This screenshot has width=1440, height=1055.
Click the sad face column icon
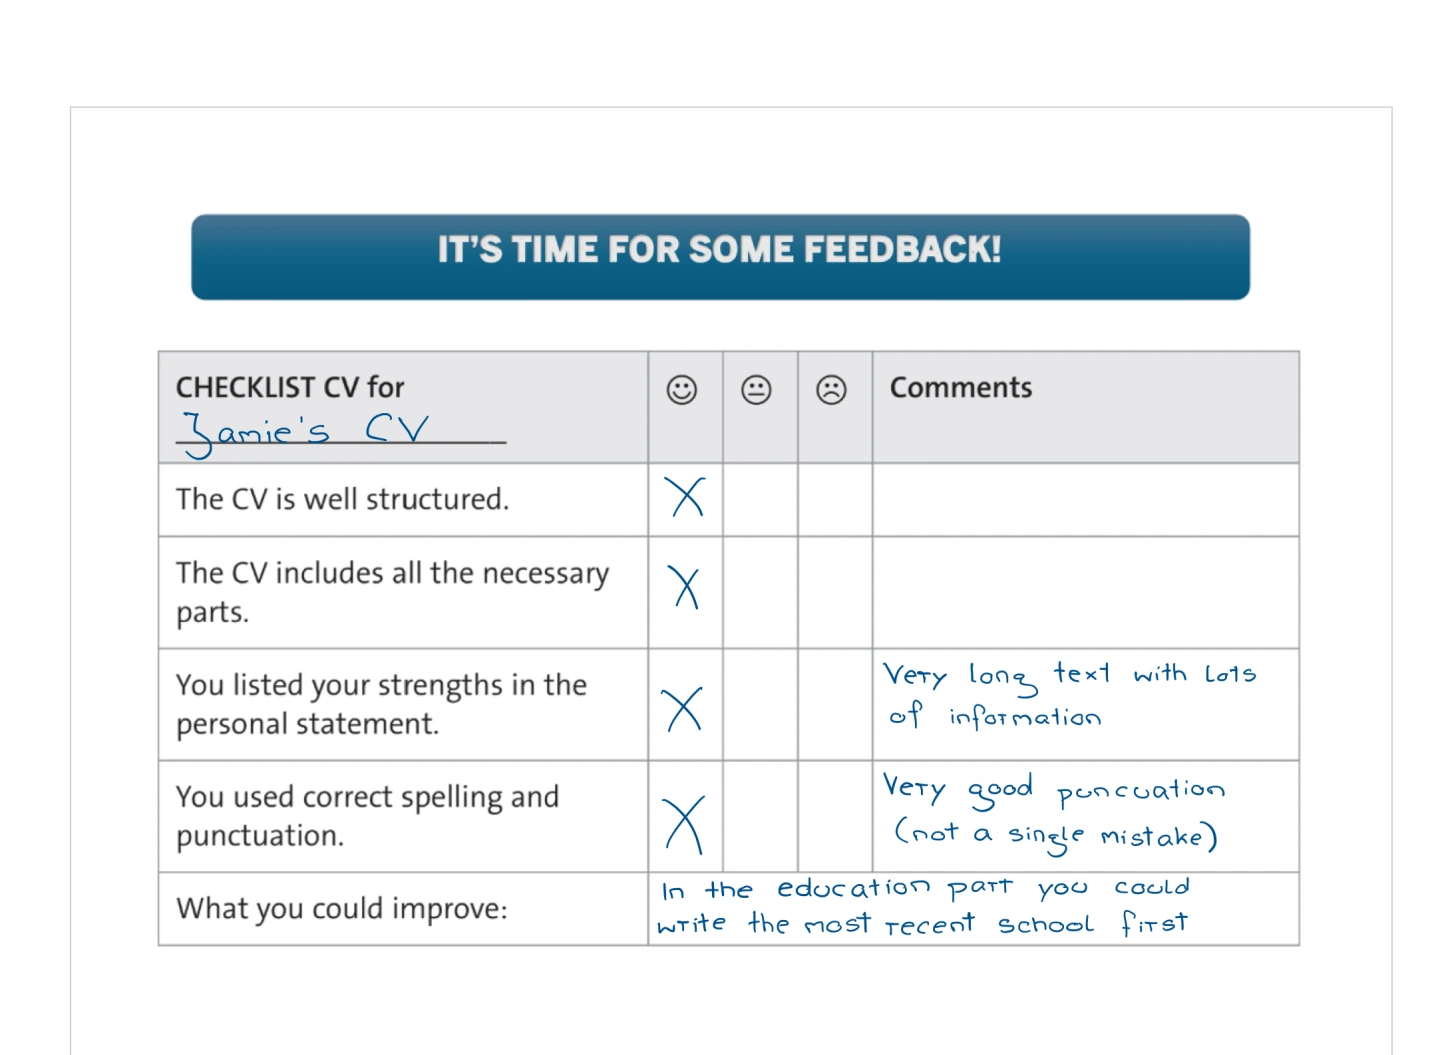(831, 390)
